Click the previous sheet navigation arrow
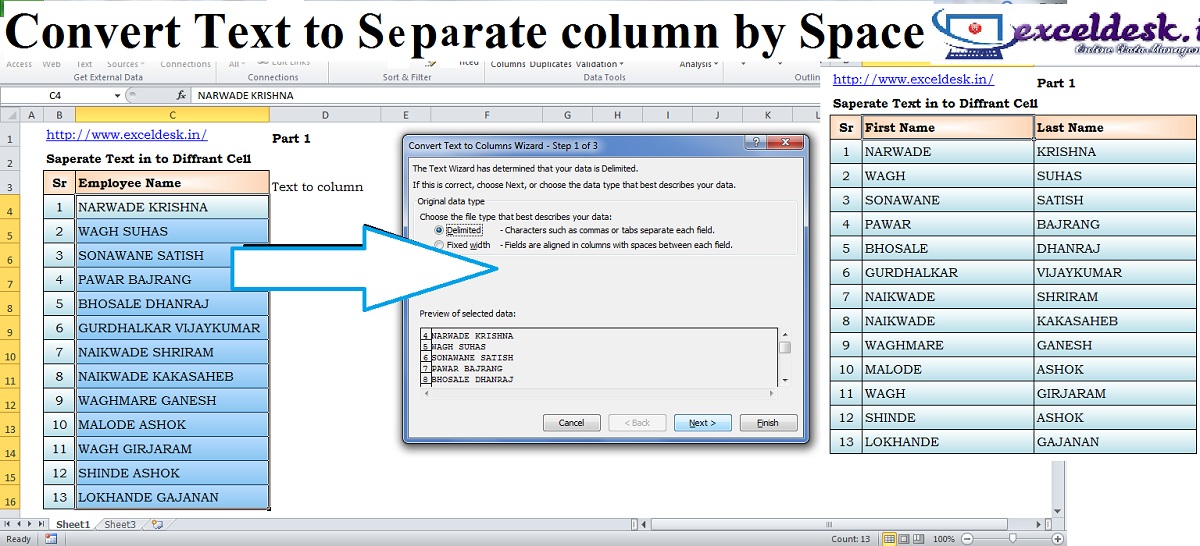This screenshot has height=546, width=1200. (20, 524)
